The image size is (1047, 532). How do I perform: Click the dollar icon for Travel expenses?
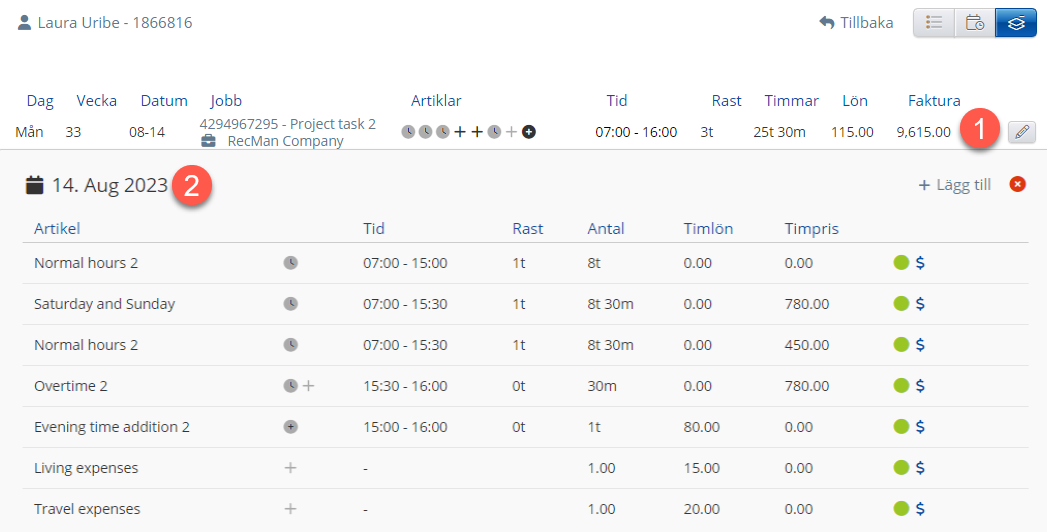click(920, 509)
